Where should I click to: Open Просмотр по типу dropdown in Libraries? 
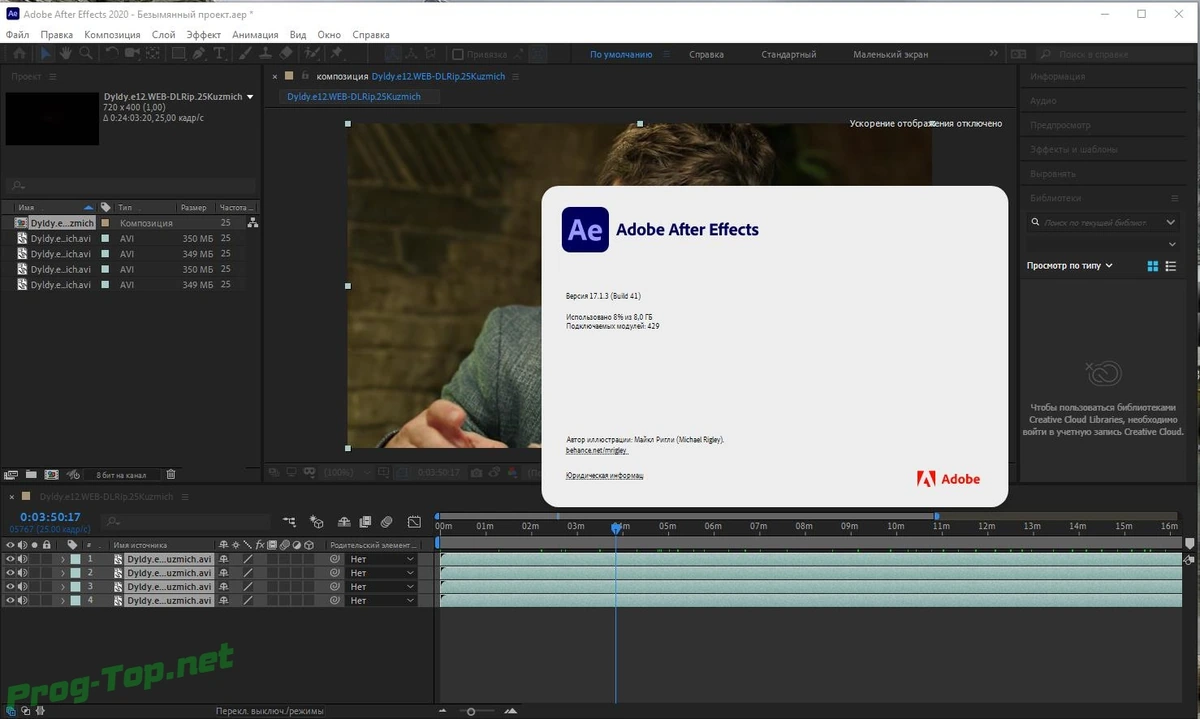(x=1070, y=266)
